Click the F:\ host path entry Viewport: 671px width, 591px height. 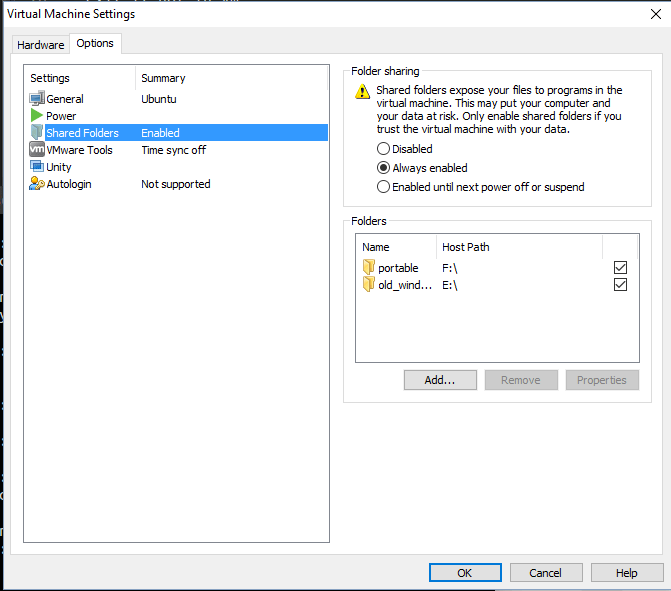pos(450,268)
